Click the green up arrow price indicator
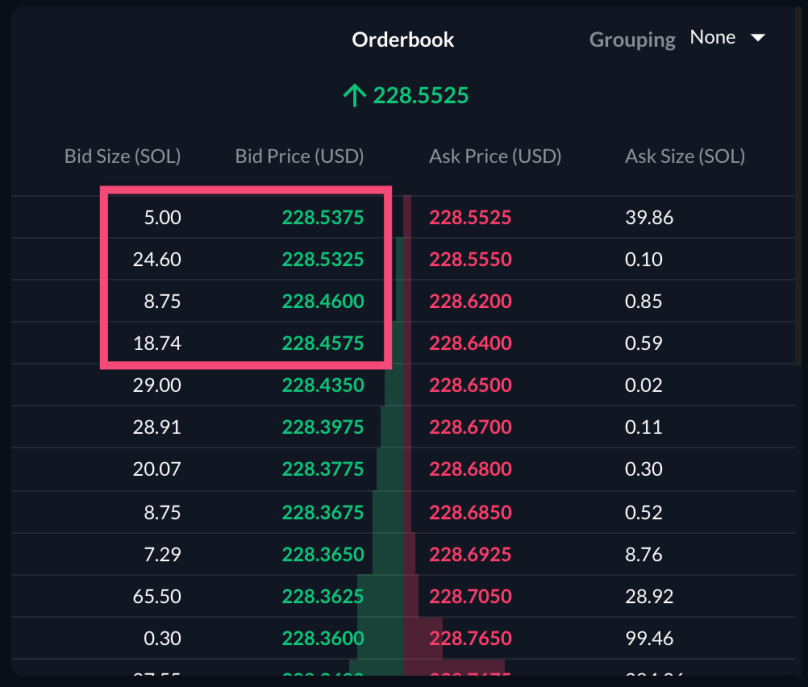The height and width of the screenshot is (687, 808). point(354,95)
